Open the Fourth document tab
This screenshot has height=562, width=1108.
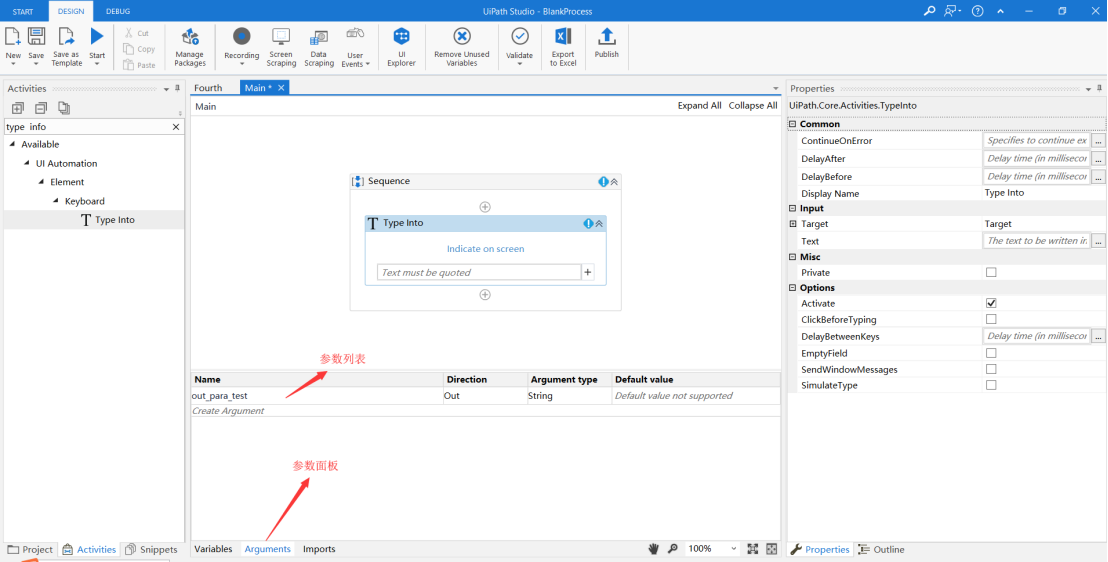coord(208,88)
